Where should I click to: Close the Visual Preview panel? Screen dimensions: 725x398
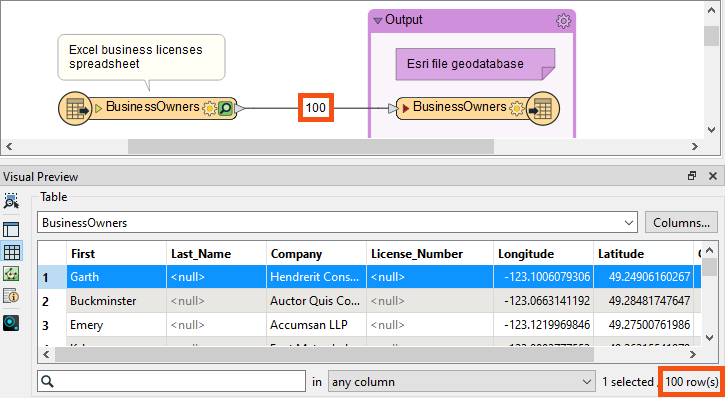click(x=713, y=176)
